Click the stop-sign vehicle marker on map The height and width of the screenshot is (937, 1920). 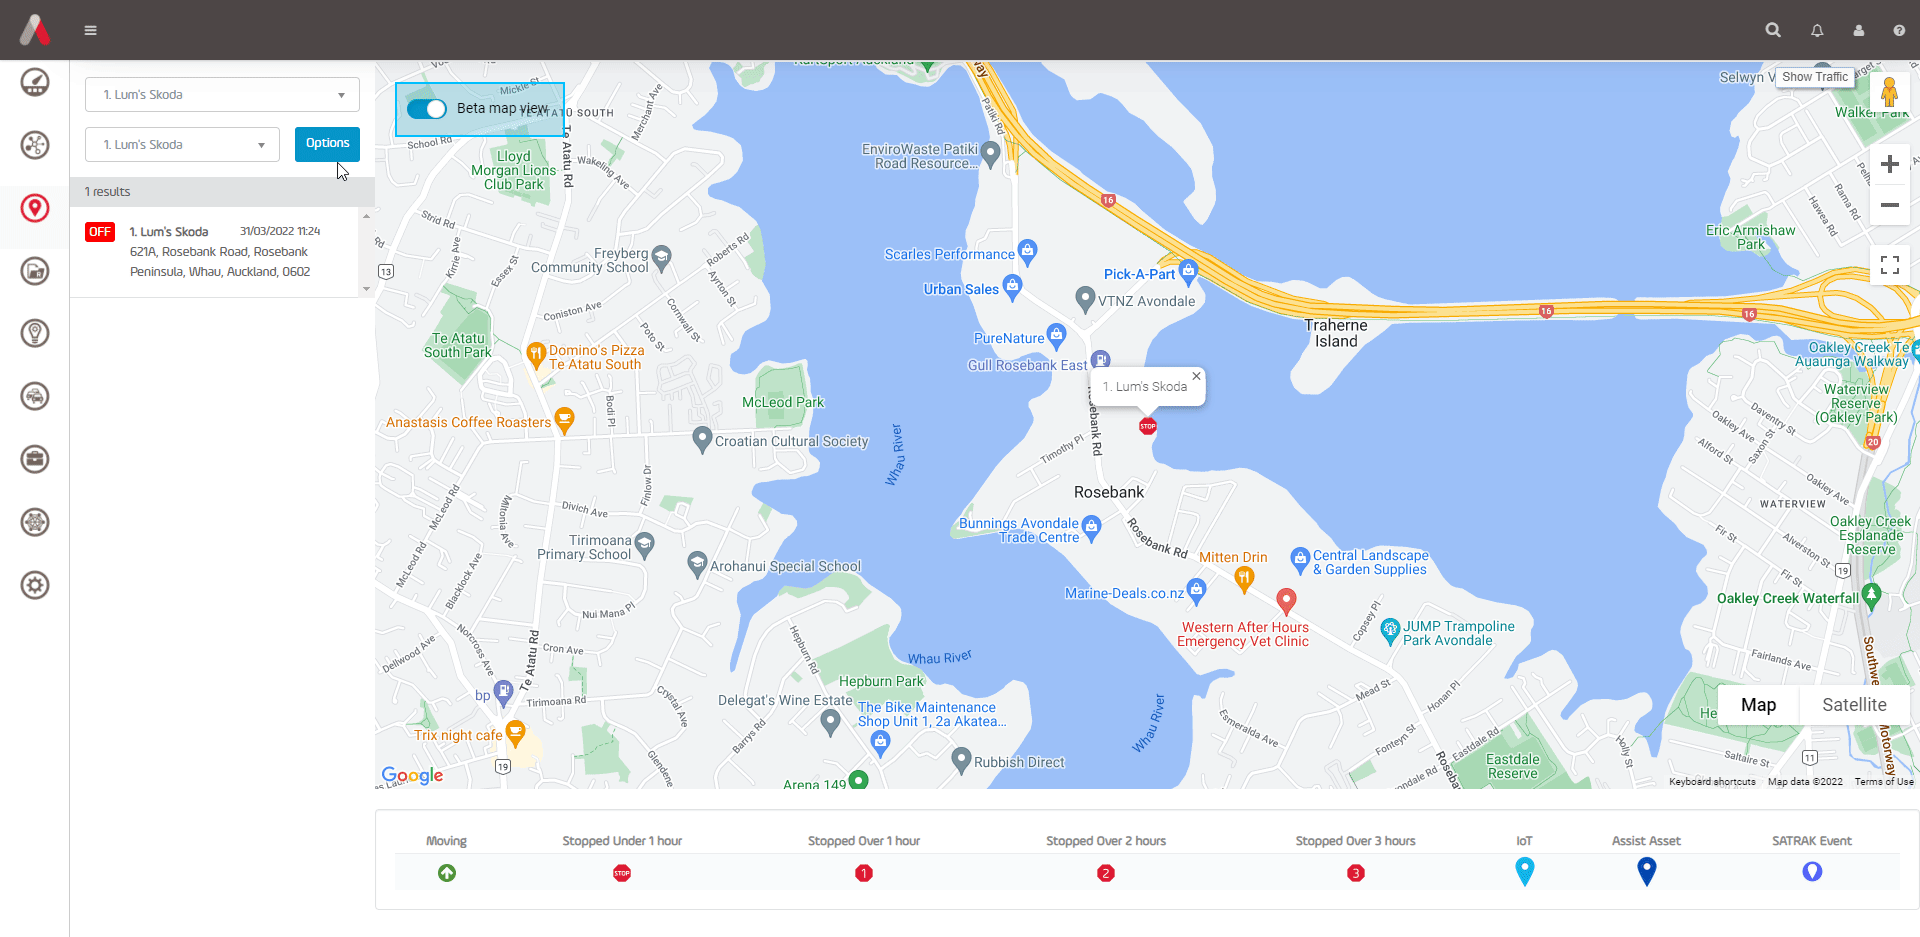coord(1148,426)
